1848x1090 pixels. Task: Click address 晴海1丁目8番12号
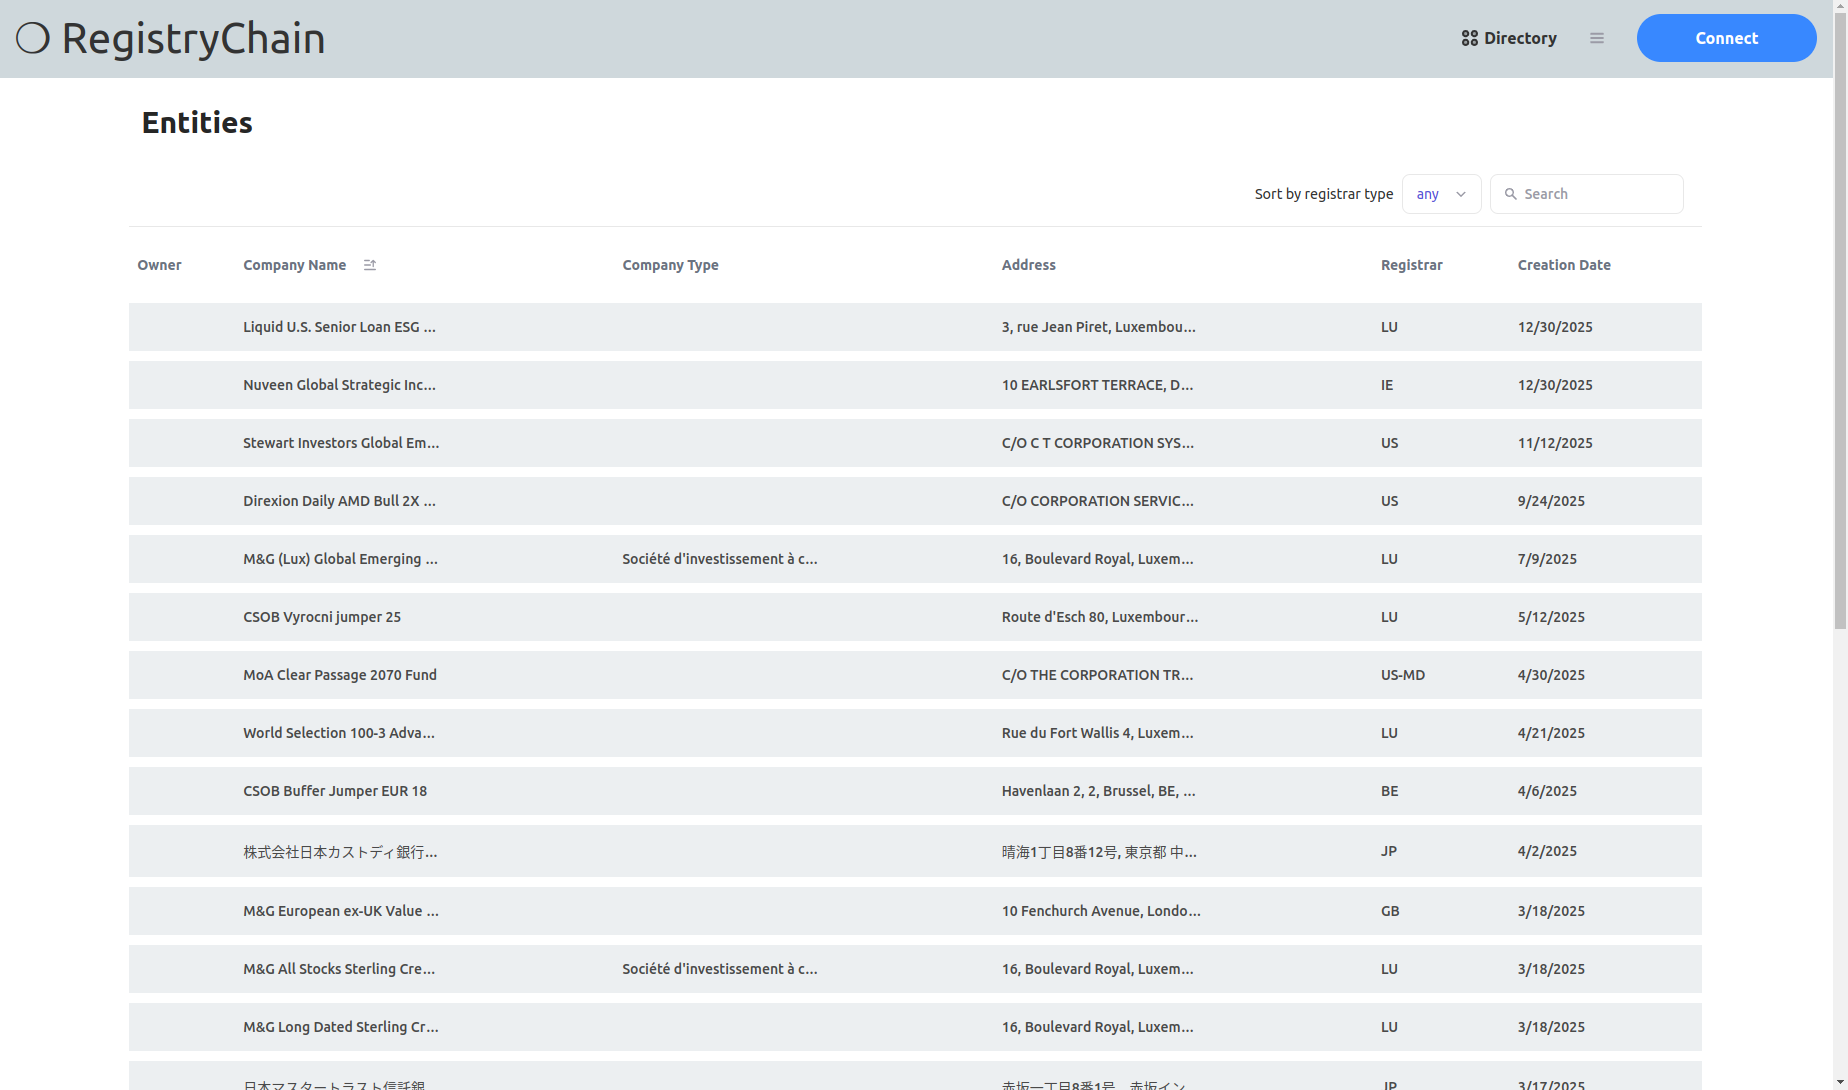coord(1099,852)
